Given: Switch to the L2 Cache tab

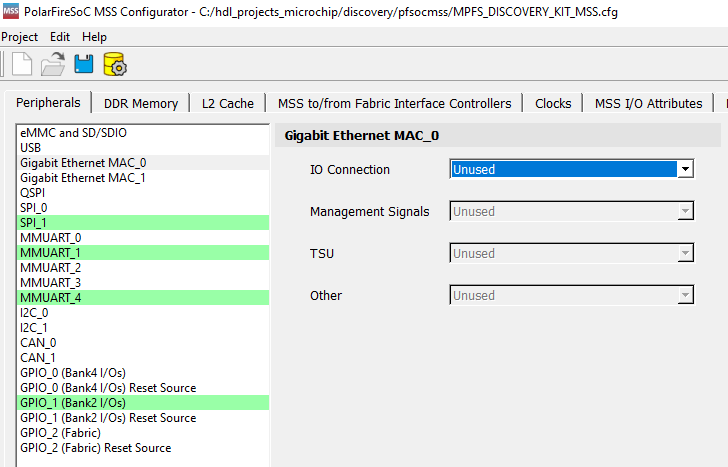Looking at the screenshot, I should click(x=228, y=103).
